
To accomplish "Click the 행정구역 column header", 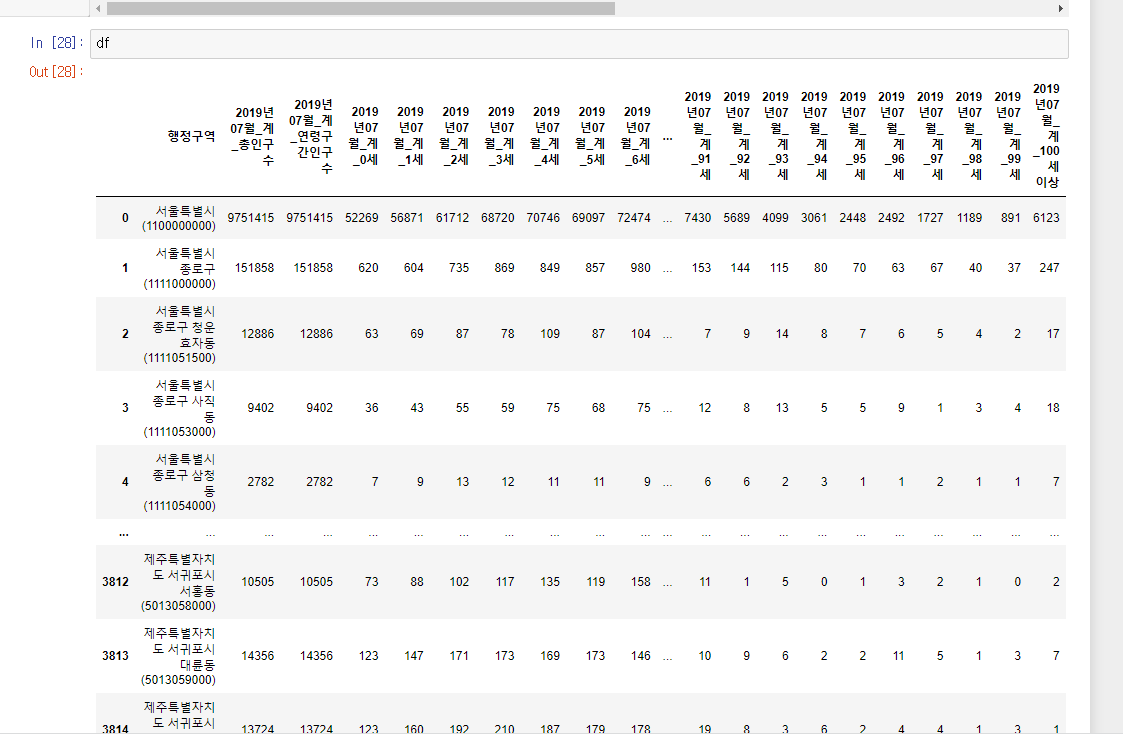I will 191,136.
